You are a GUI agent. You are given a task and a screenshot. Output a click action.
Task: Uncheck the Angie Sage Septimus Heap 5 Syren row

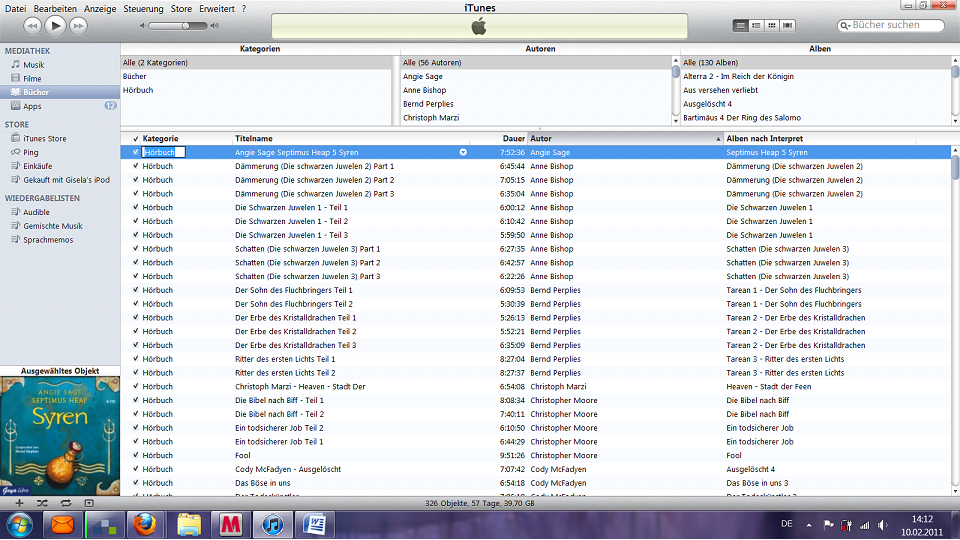click(x=135, y=152)
